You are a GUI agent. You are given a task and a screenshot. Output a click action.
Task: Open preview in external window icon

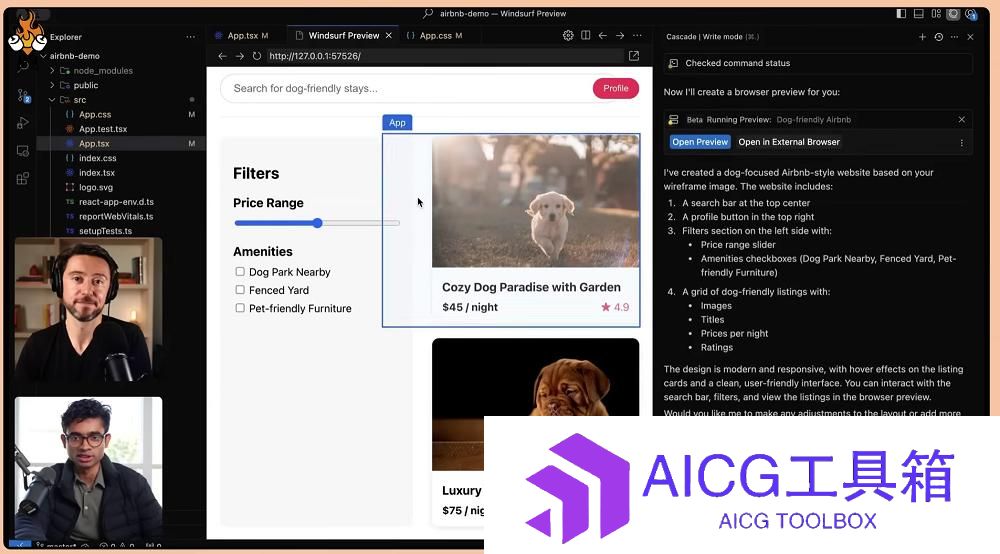pos(634,56)
